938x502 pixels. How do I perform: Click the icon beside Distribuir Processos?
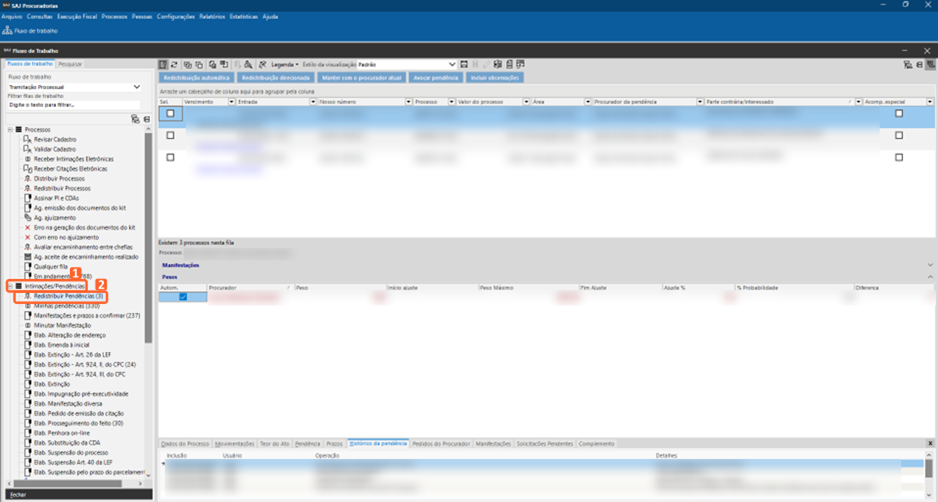[x=27, y=179]
